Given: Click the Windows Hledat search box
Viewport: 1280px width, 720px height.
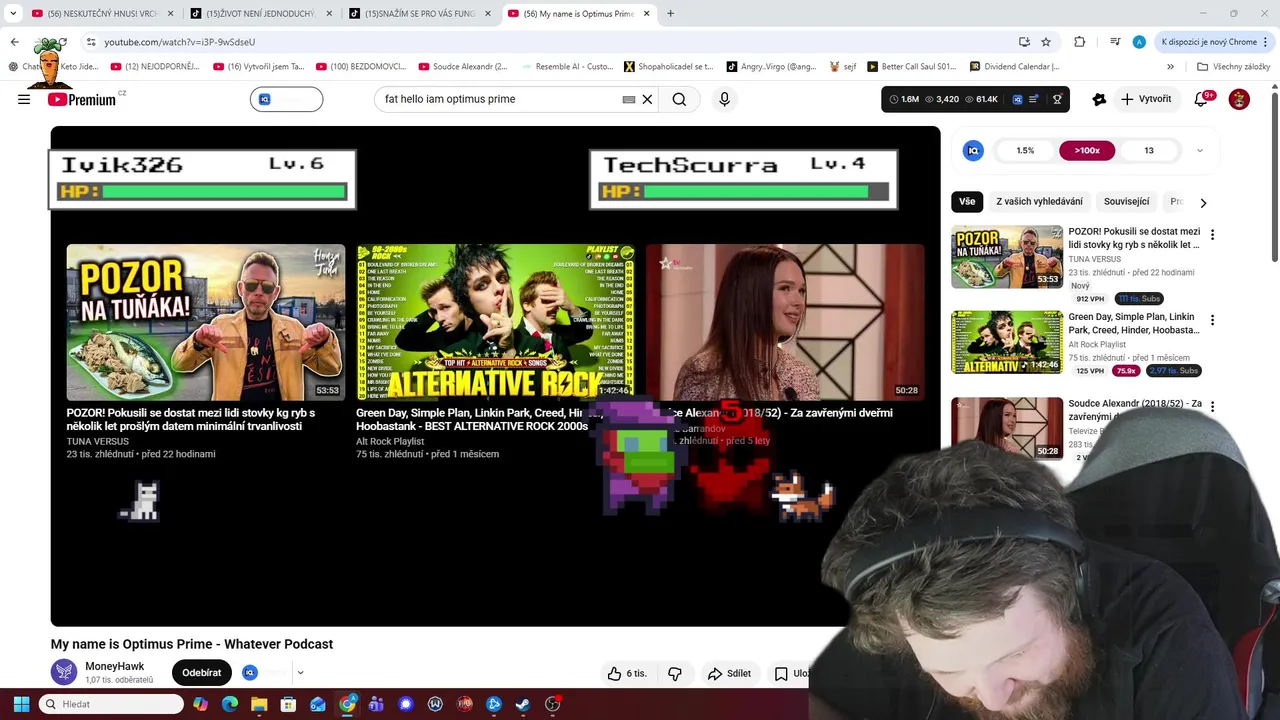Looking at the screenshot, I should (110, 704).
